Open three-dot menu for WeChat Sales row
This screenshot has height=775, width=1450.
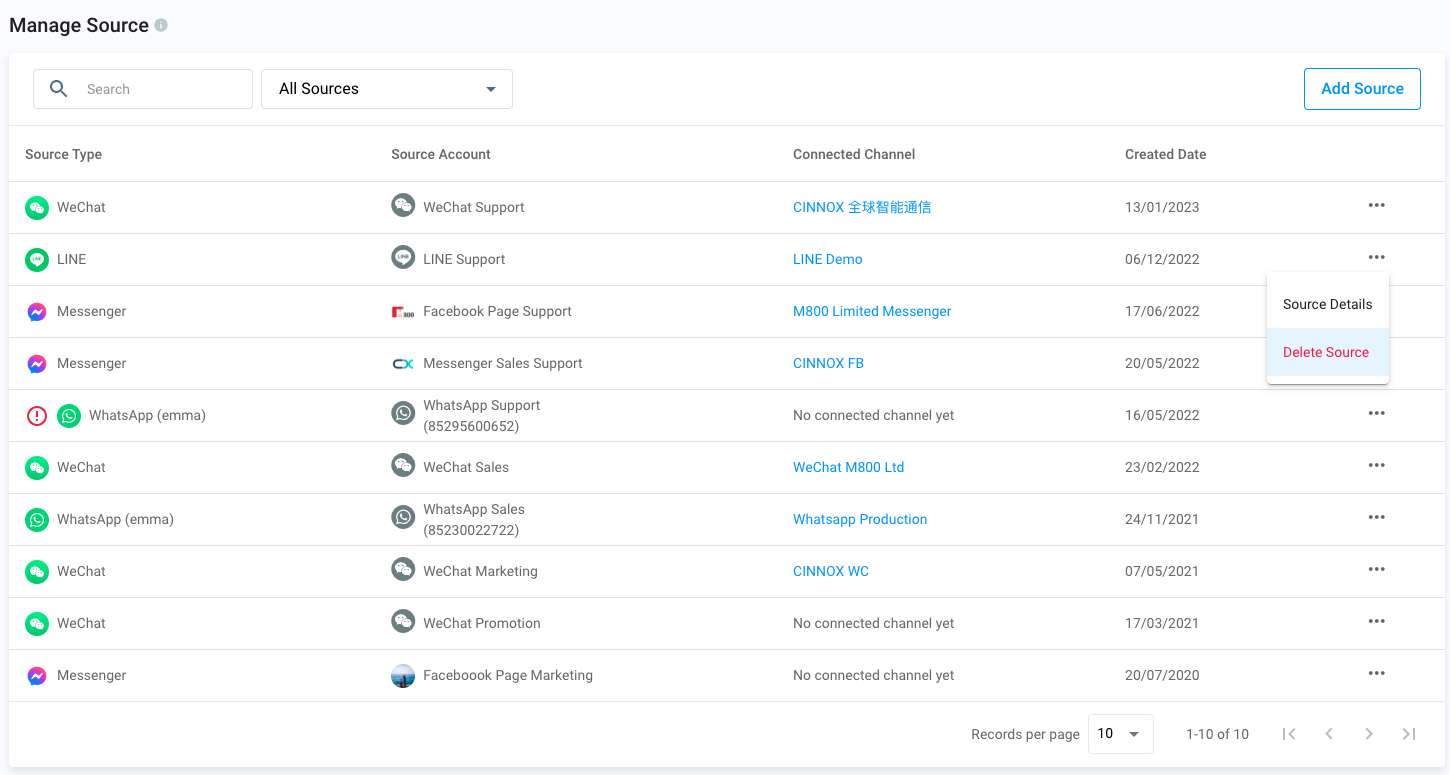pos(1376,466)
